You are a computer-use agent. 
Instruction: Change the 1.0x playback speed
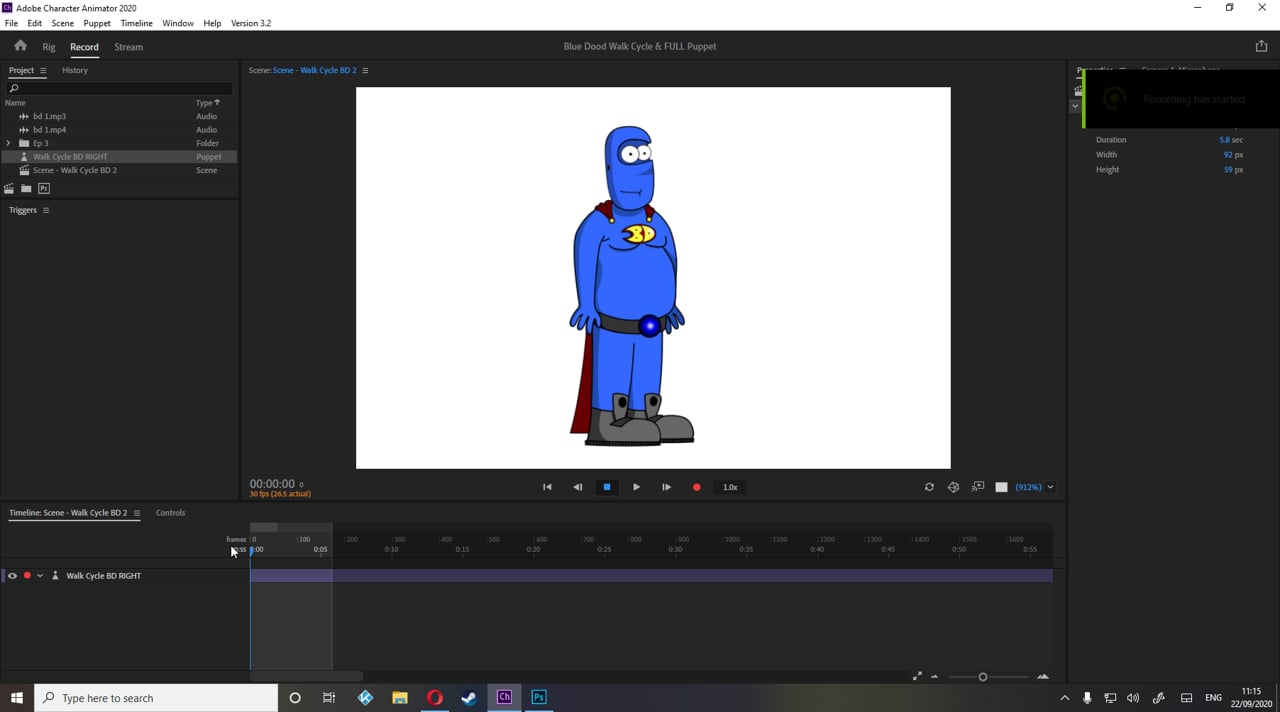tap(730, 487)
